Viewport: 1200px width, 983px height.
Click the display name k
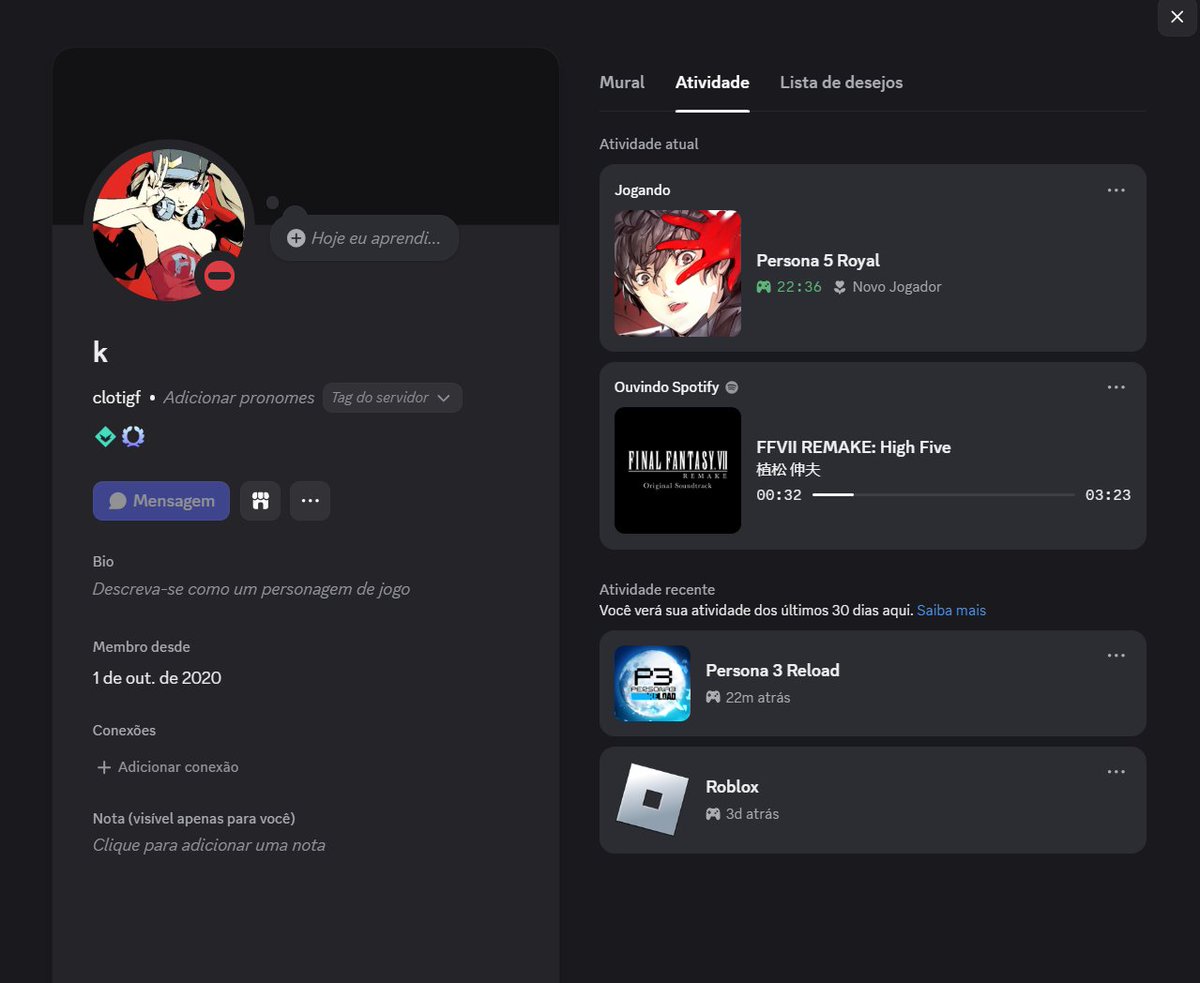pyautogui.click(x=100, y=352)
